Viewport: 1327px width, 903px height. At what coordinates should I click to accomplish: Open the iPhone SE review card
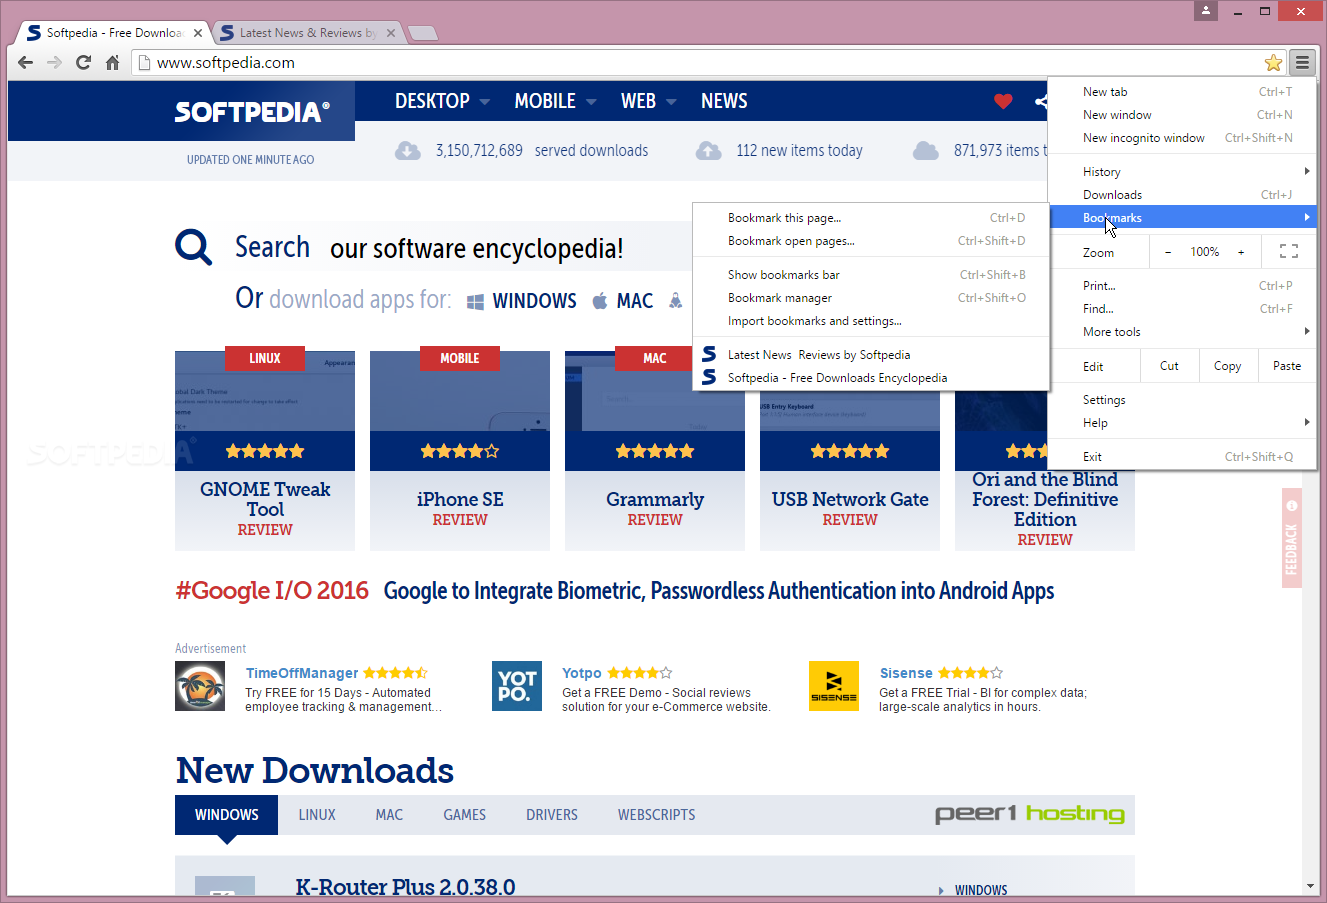[460, 450]
